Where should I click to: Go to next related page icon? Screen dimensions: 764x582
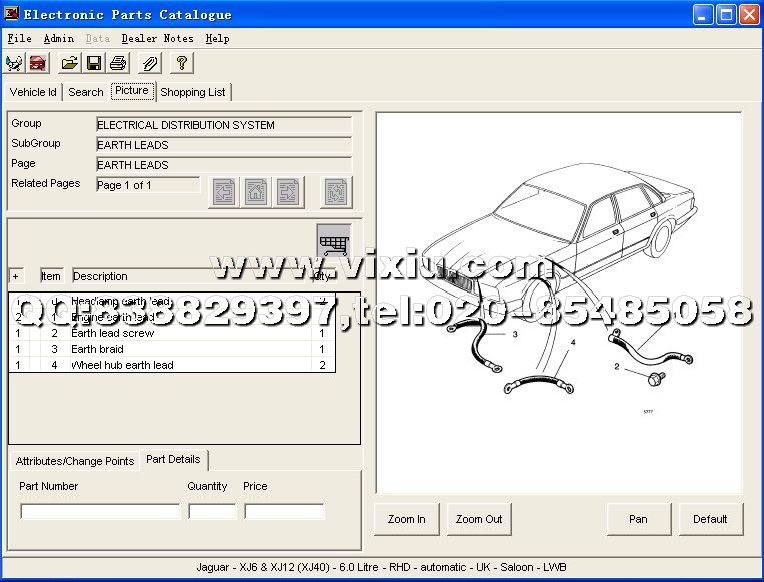pos(289,191)
